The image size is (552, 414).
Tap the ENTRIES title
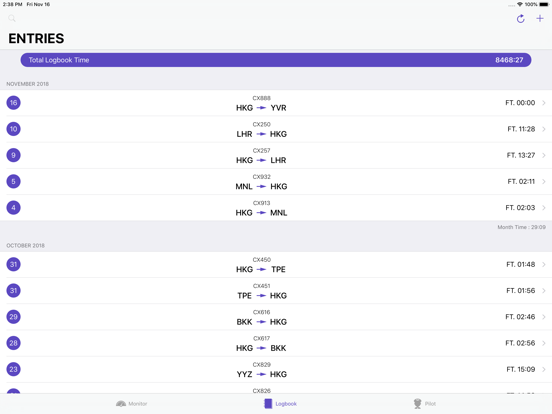(36, 38)
